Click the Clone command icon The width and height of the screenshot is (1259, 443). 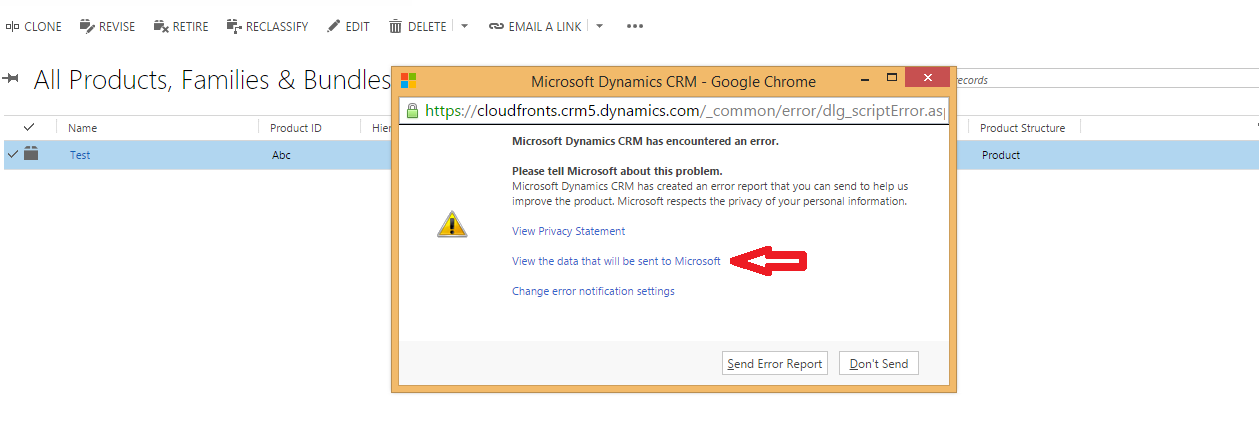point(12,27)
